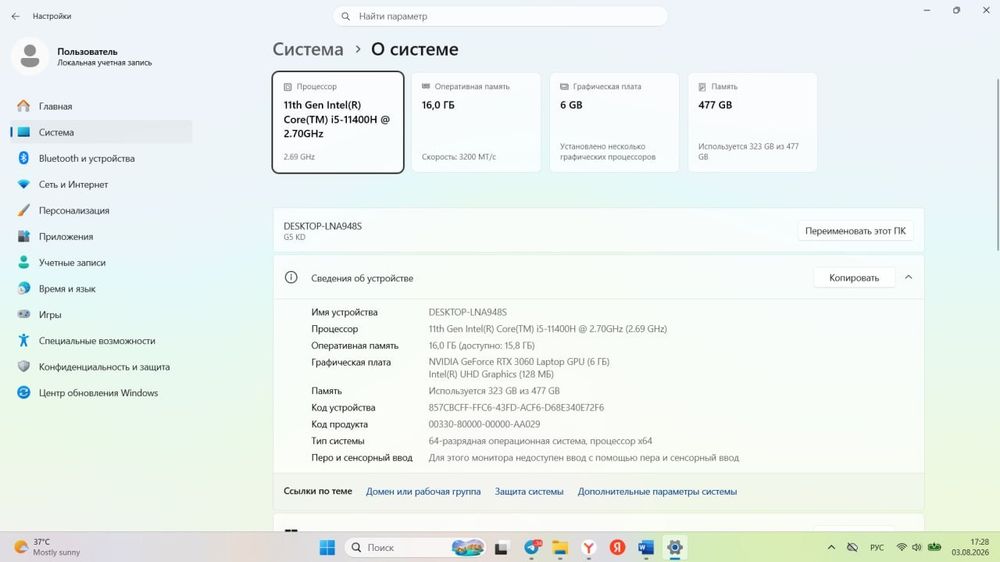Open the Защита системы link
Image resolution: width=1000 pixels, height=562 pixels.
coord(529,492)
